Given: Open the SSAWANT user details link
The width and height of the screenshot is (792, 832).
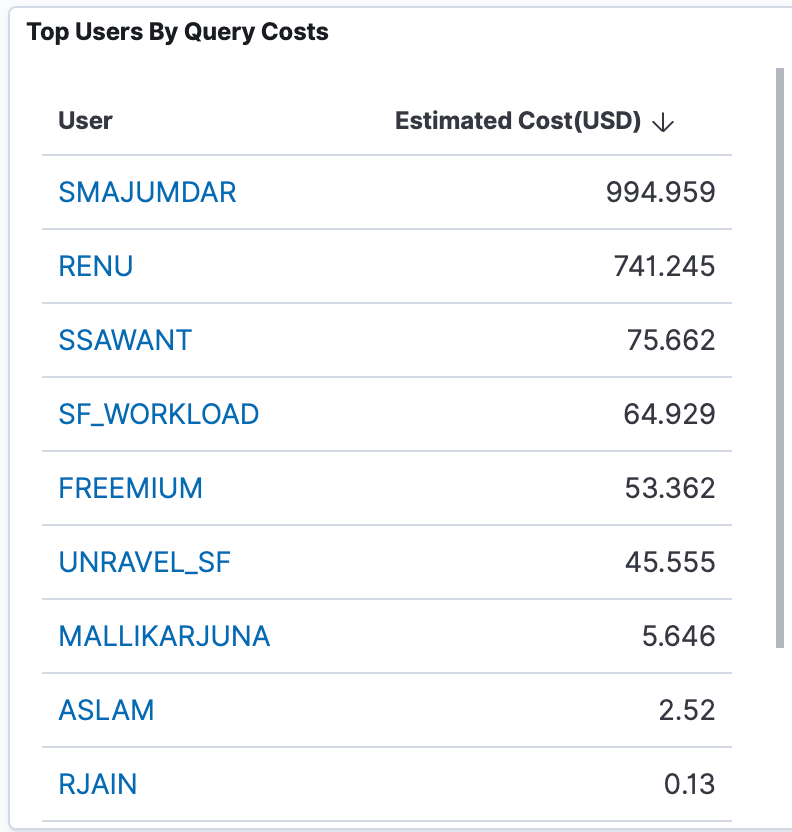Looking at the screenshot, I should [125, 340].
